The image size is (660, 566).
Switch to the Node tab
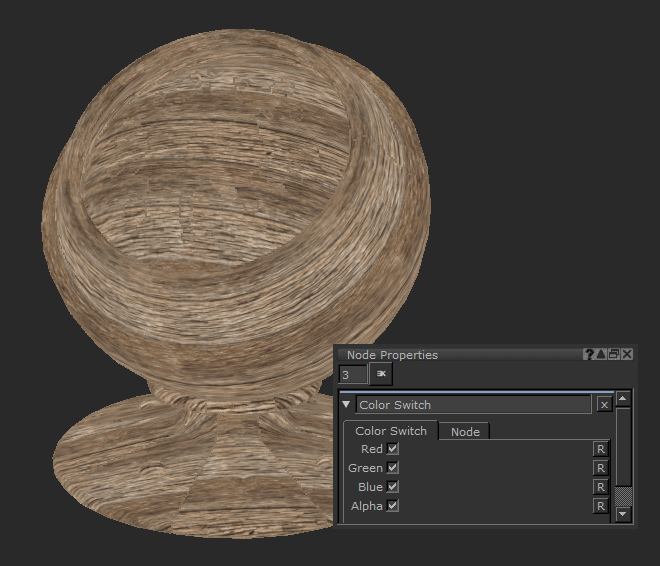point(464,432)
